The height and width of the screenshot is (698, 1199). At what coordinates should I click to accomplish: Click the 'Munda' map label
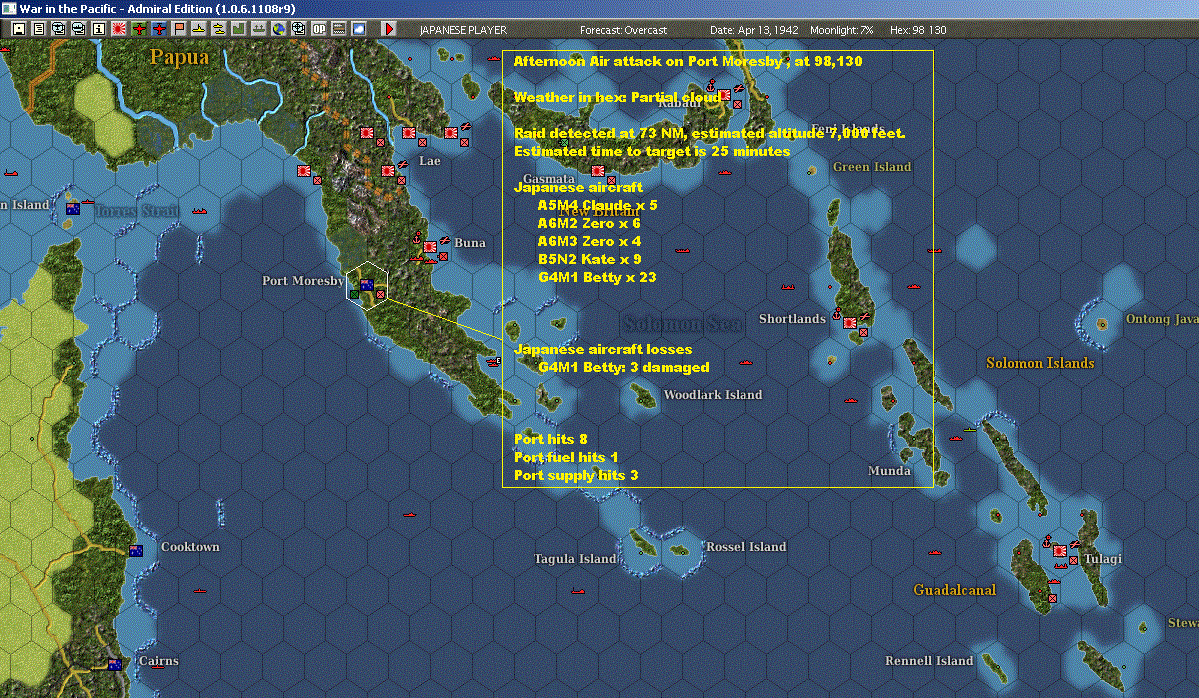click(889, 471)
